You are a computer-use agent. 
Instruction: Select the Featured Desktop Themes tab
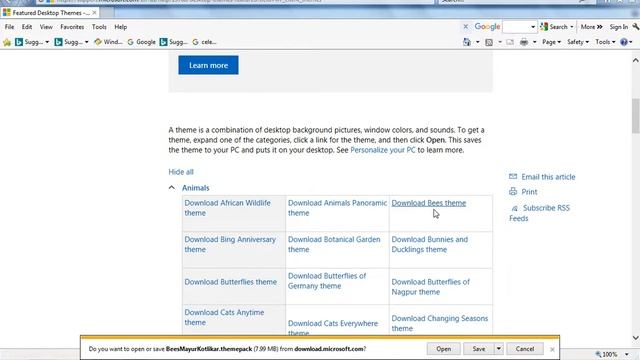(x=50, y=13)
